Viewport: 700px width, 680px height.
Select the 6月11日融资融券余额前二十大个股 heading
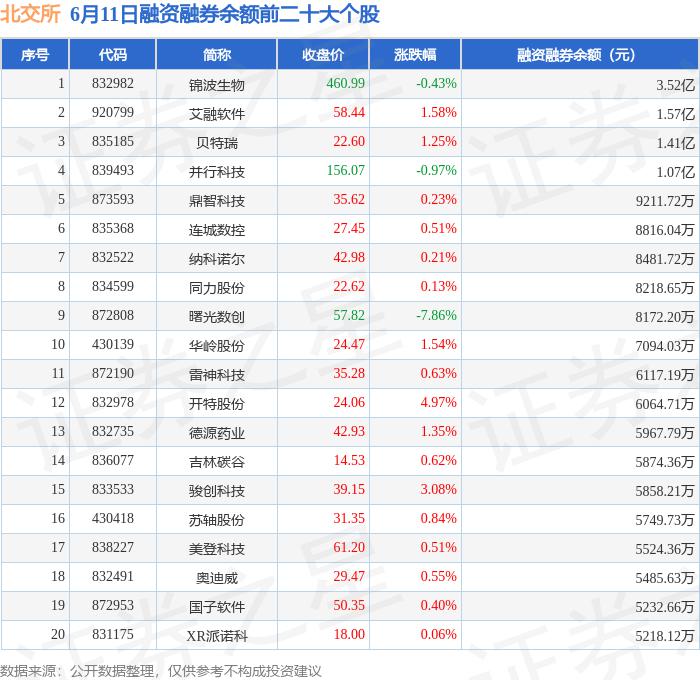[x=225, y=14]
